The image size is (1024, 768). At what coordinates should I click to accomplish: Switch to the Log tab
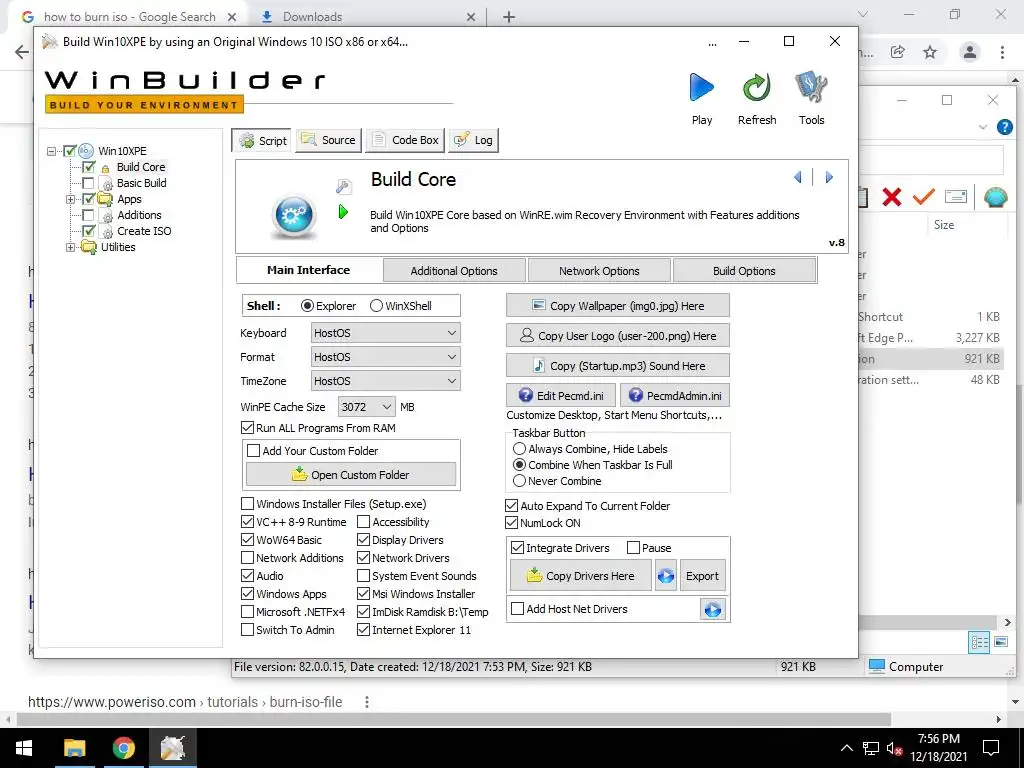[473, 140]
